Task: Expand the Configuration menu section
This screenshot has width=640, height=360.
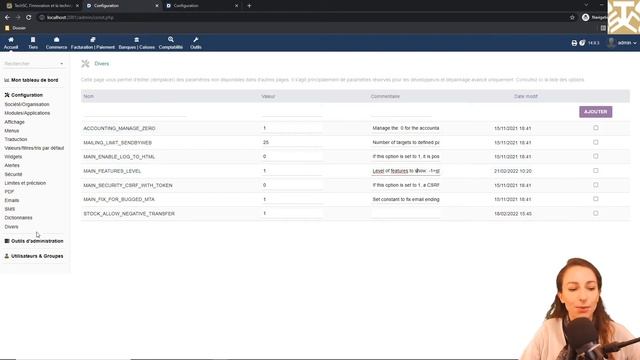Action: 27,95
